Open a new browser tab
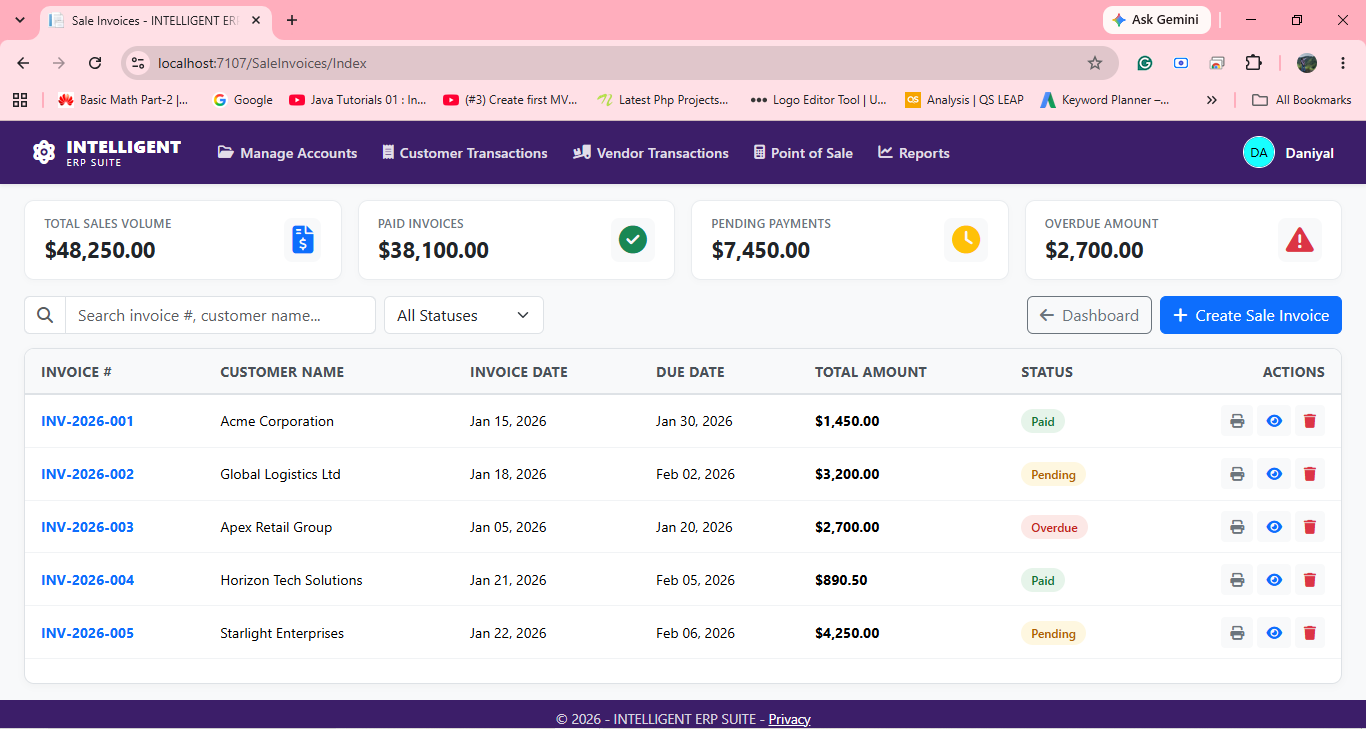This screenshot has width=1366, height=729. [x=292, y=20]
